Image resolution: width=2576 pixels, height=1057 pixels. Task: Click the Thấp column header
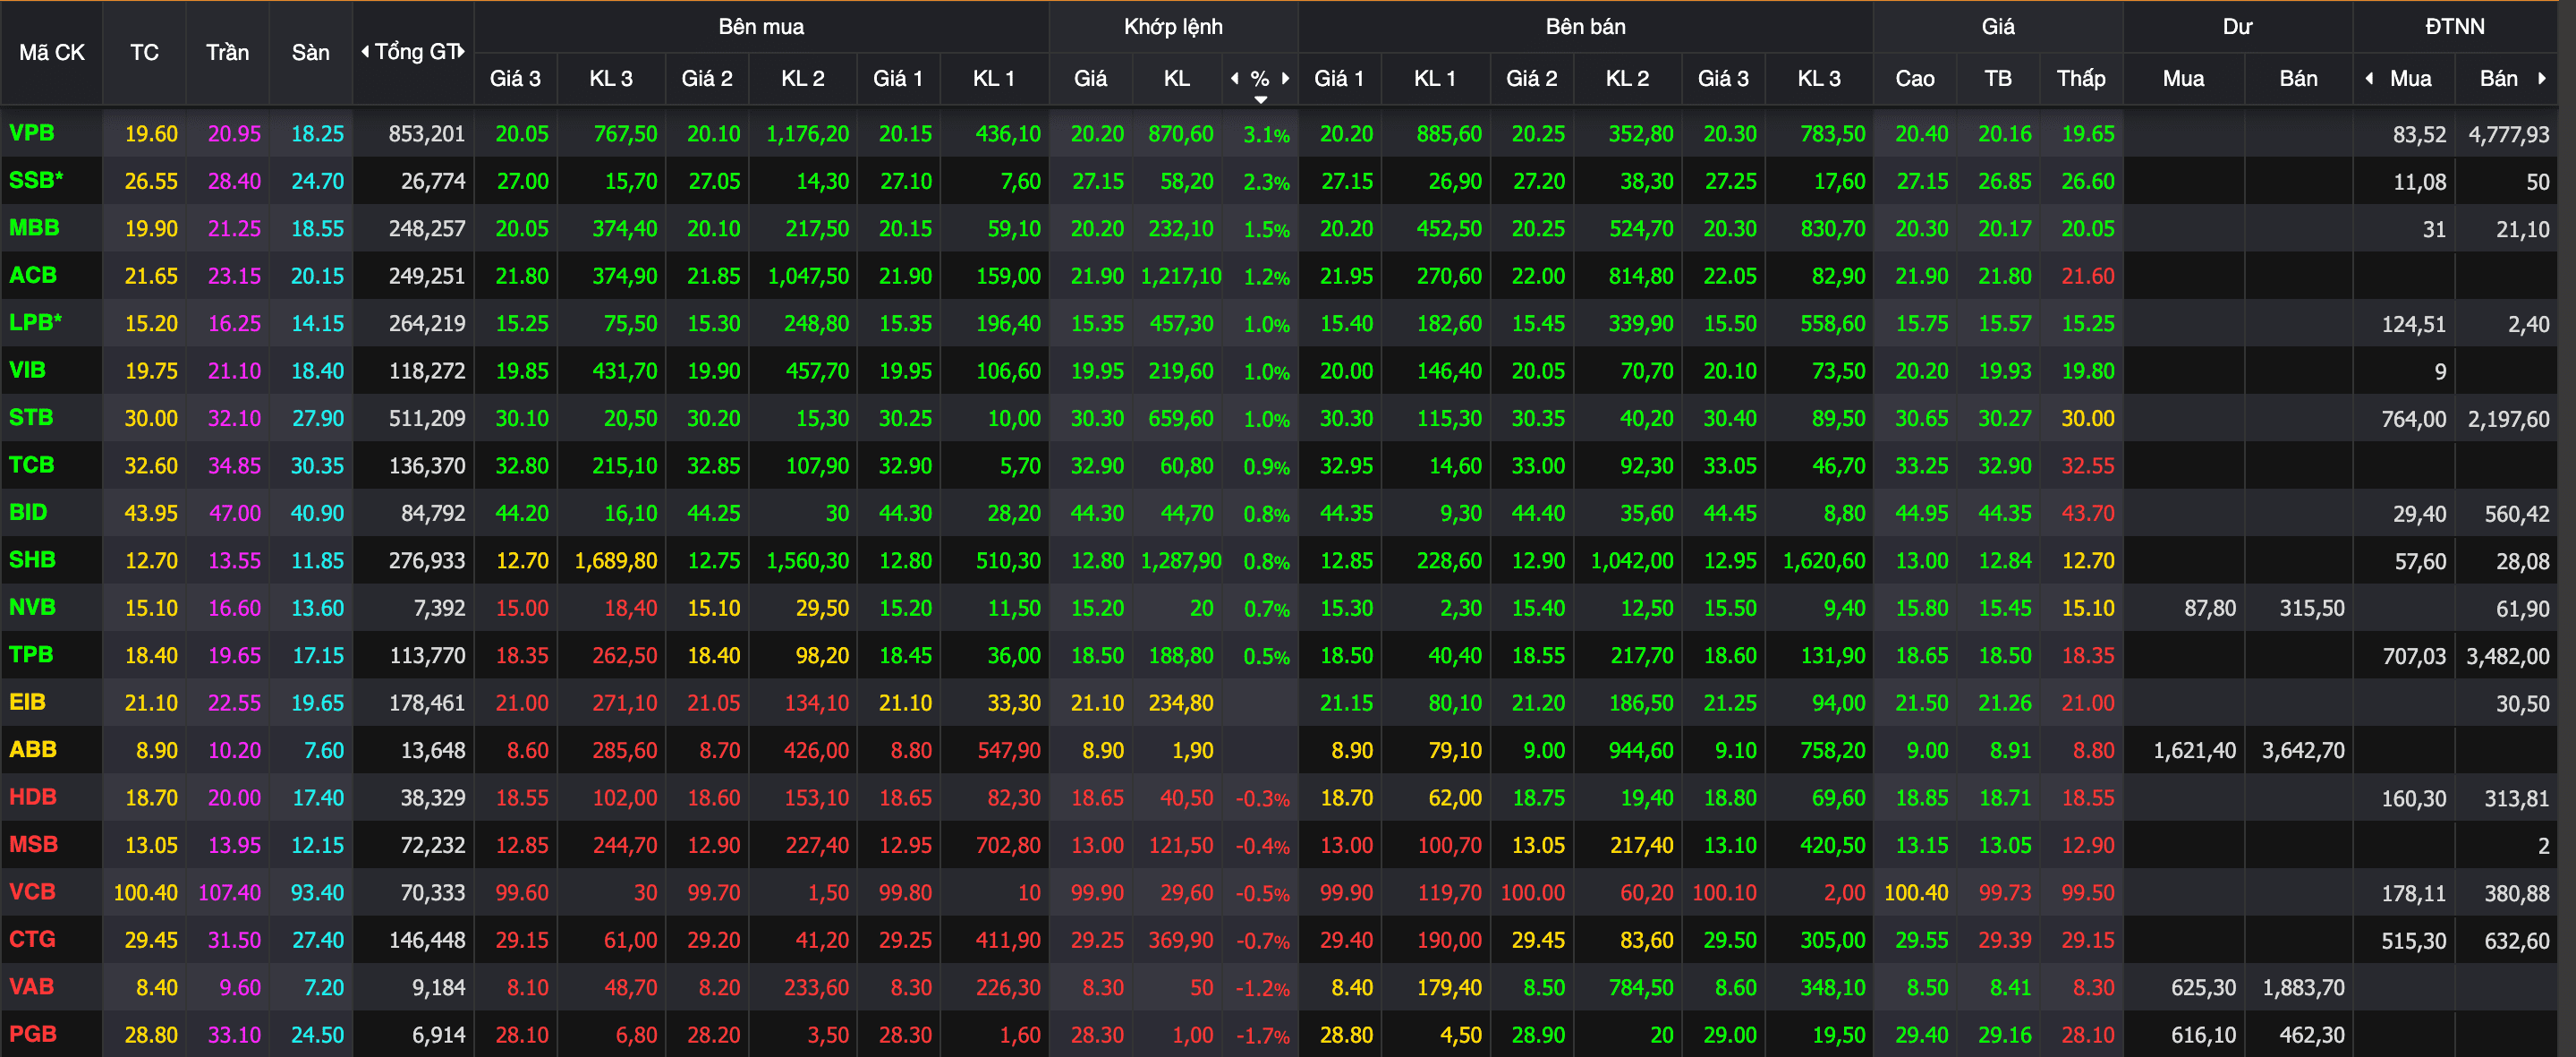[2080, 78]
